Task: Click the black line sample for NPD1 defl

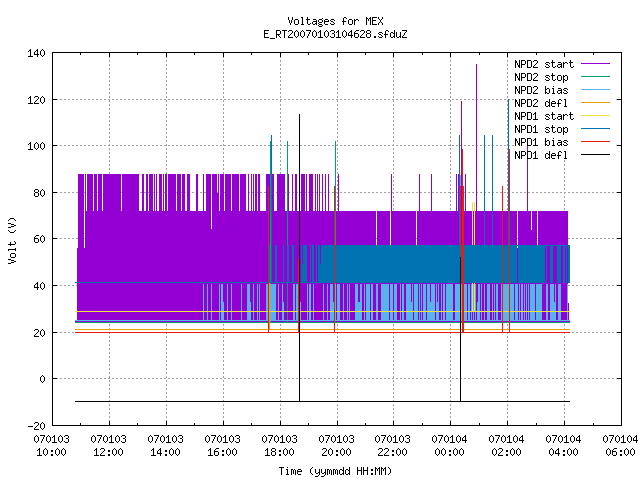Action: (596, 155)
